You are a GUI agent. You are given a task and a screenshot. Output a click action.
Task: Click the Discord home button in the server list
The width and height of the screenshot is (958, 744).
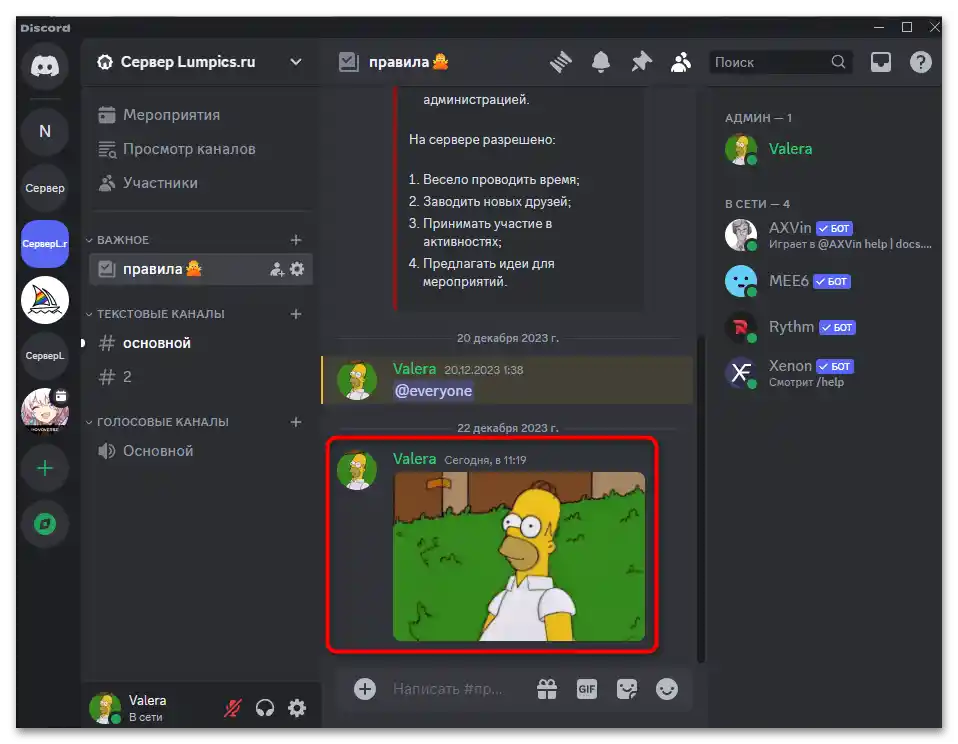[44, 67]
